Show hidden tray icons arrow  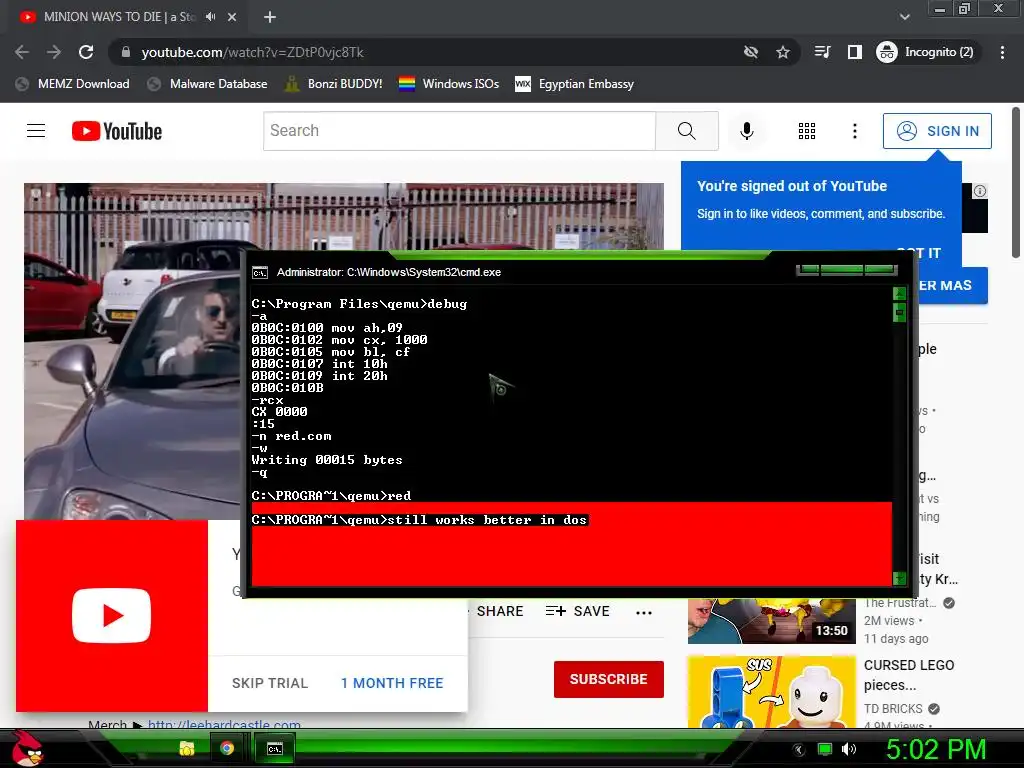pos(798,749)
